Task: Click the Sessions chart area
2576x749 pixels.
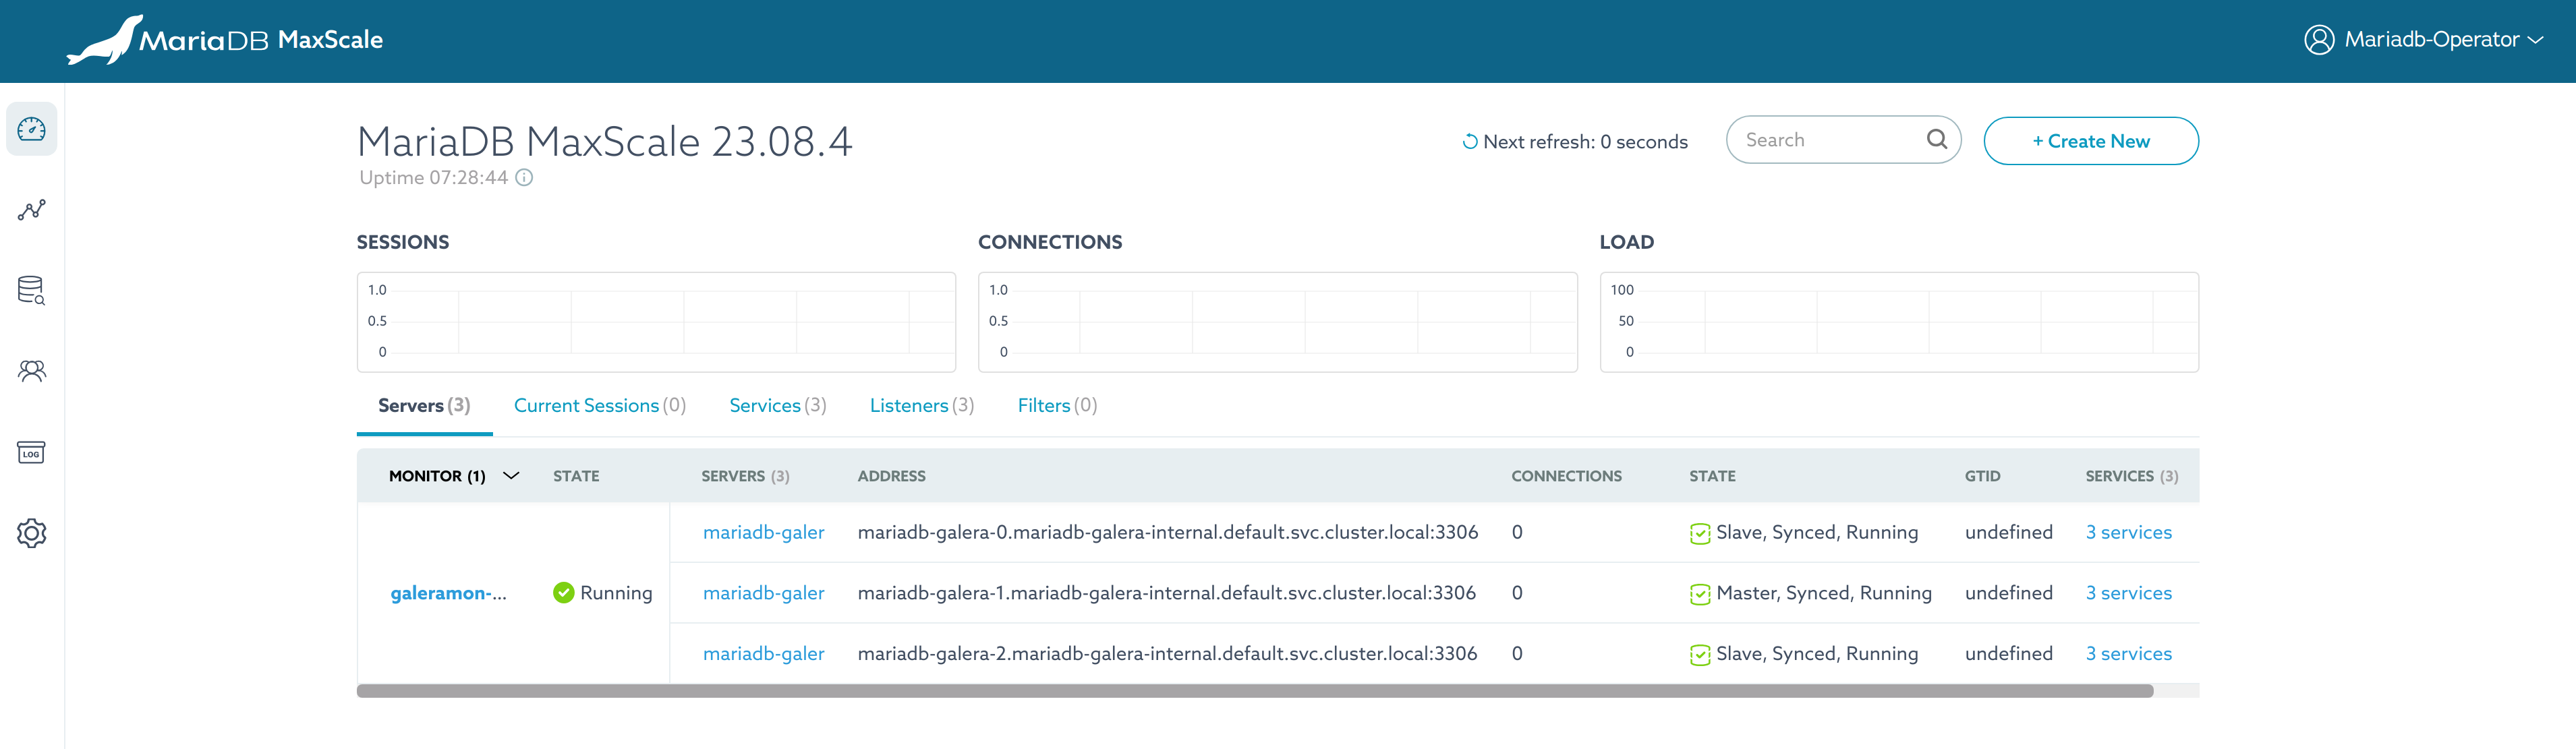Action: pyautogui.click(x=656, y=322)
